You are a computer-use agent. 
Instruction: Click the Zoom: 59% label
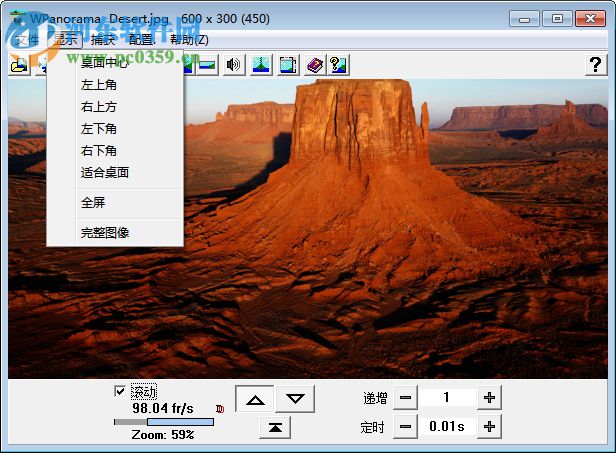click(163, 435)
